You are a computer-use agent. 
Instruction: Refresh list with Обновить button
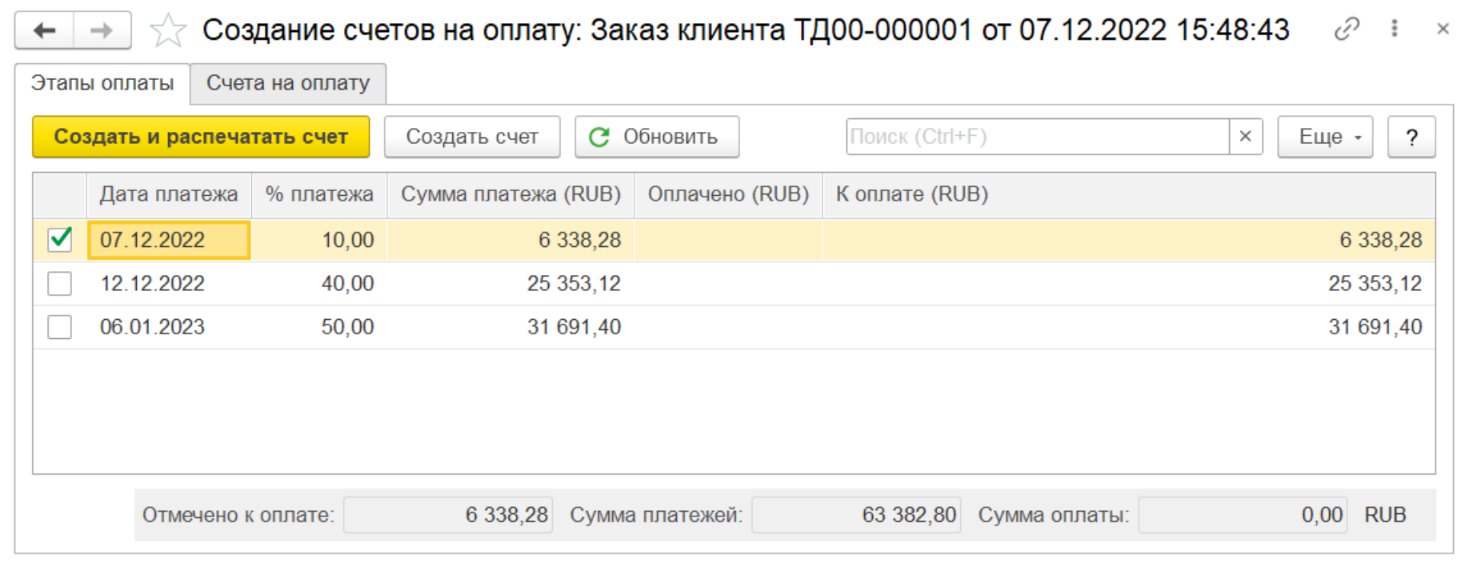pos(656,138)
